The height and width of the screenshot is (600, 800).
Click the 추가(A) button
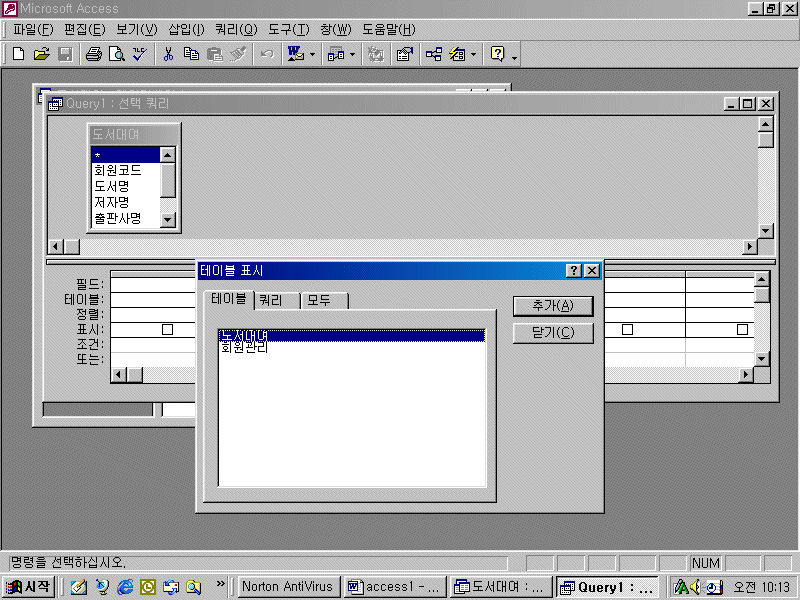point(553,306)
